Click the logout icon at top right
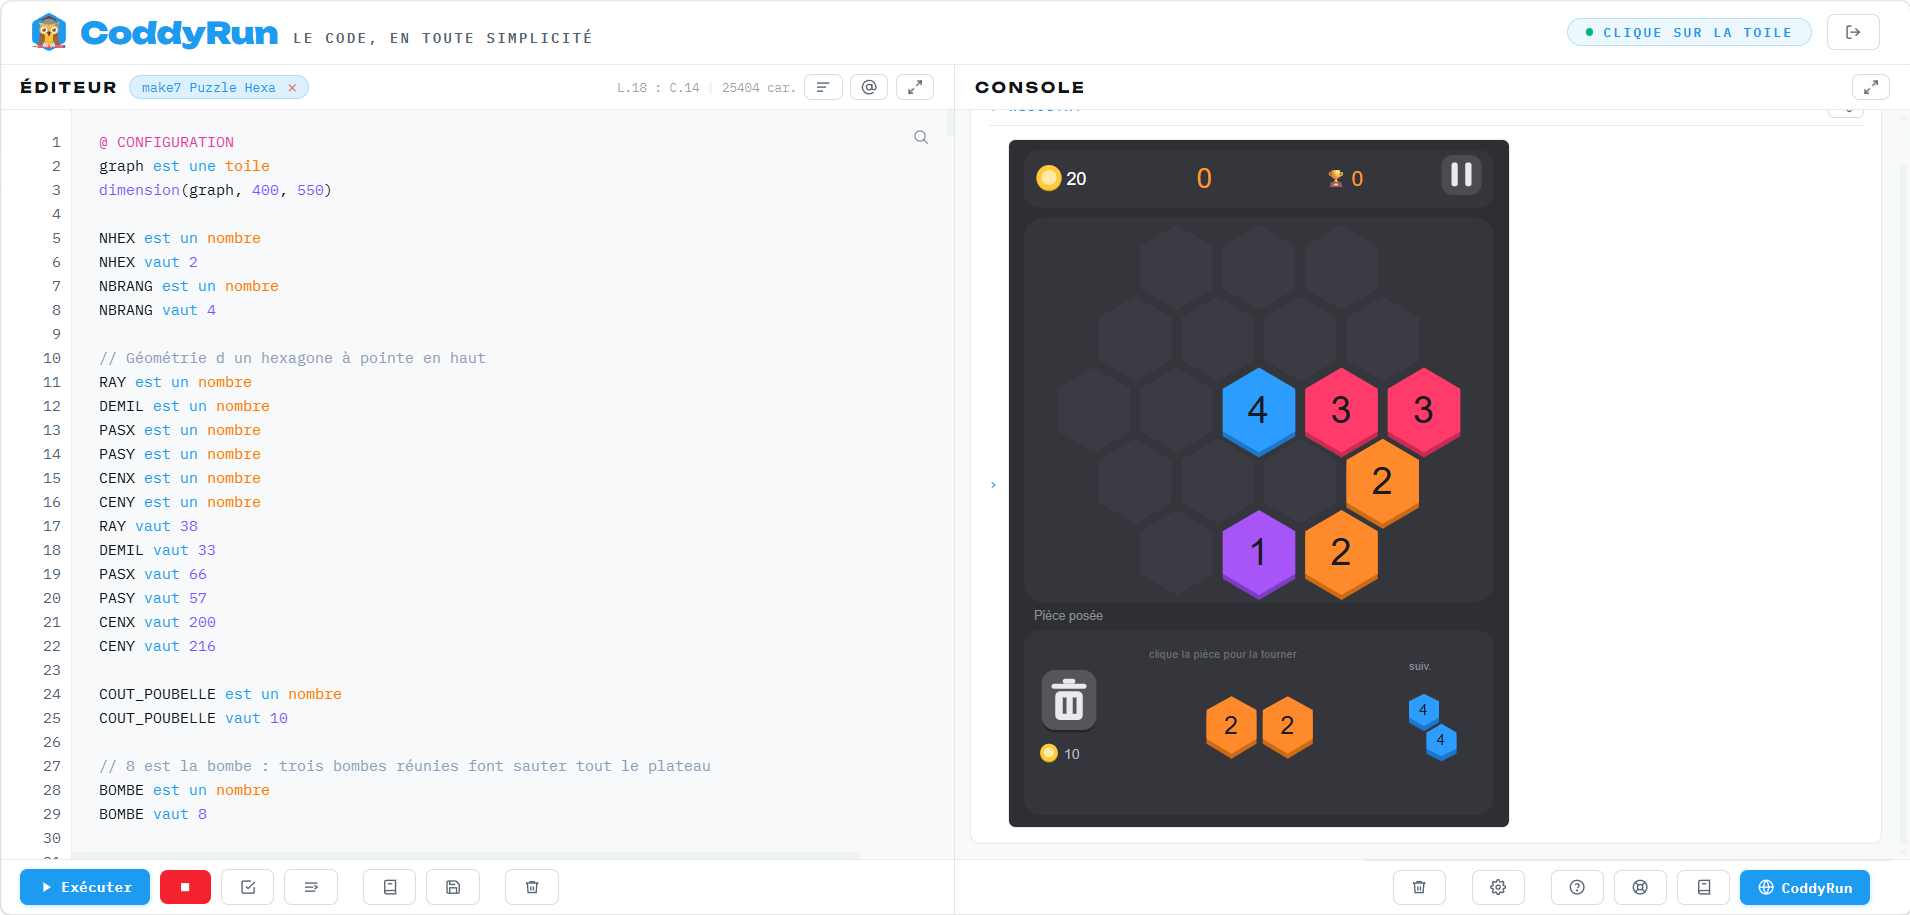1910x915 pixels. [1853, 32]
